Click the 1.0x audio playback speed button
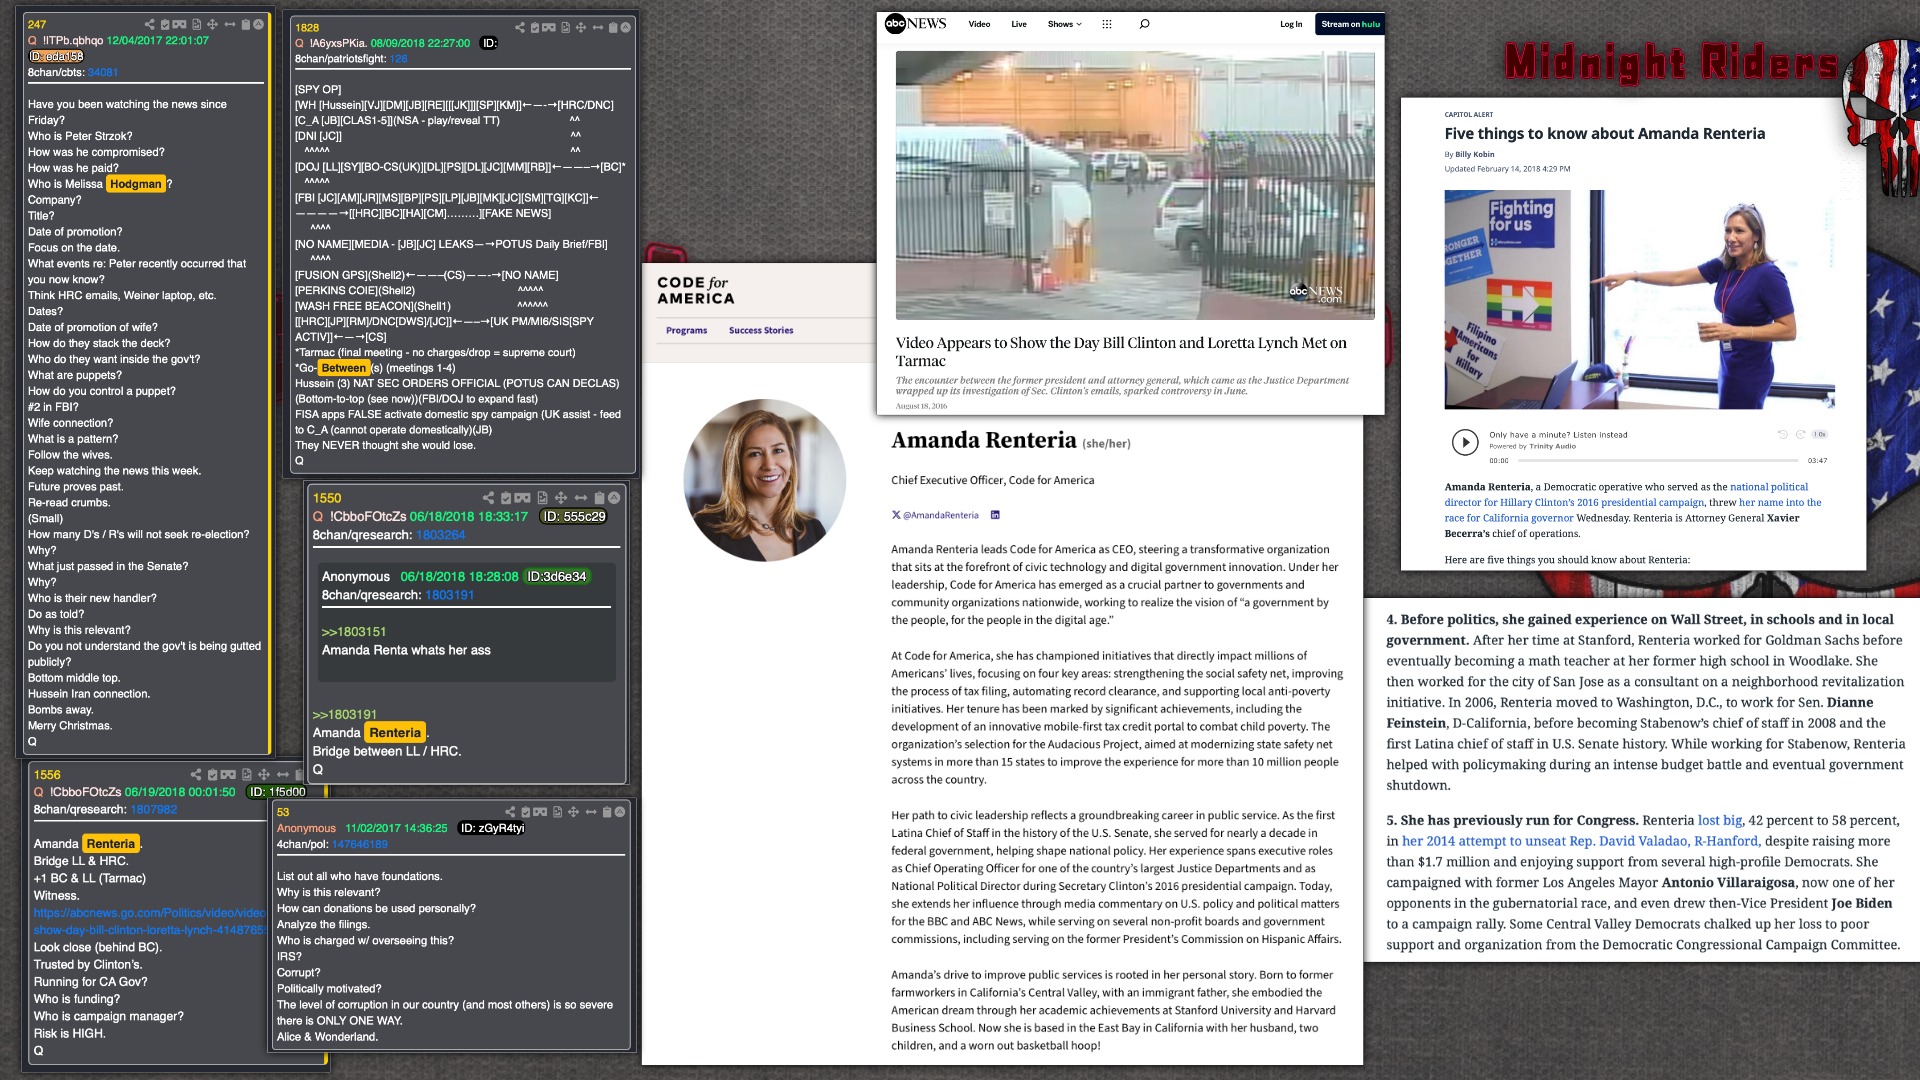1920x1080 pixels. point(1820,434)
